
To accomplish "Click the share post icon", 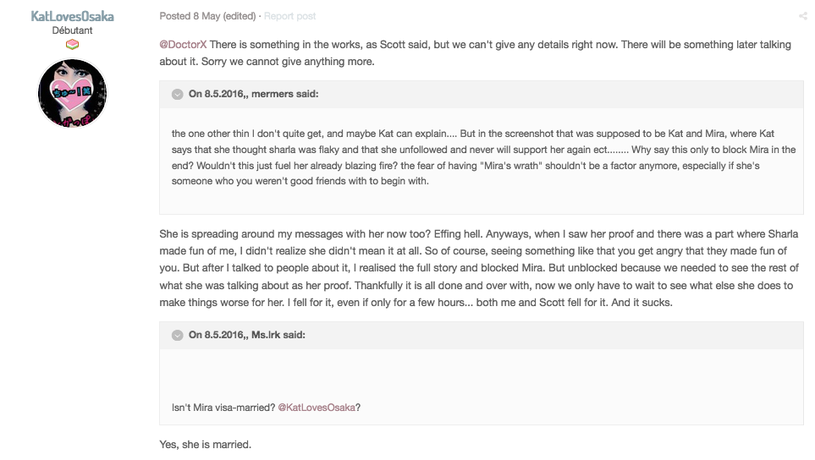I will tap(802, 16).
